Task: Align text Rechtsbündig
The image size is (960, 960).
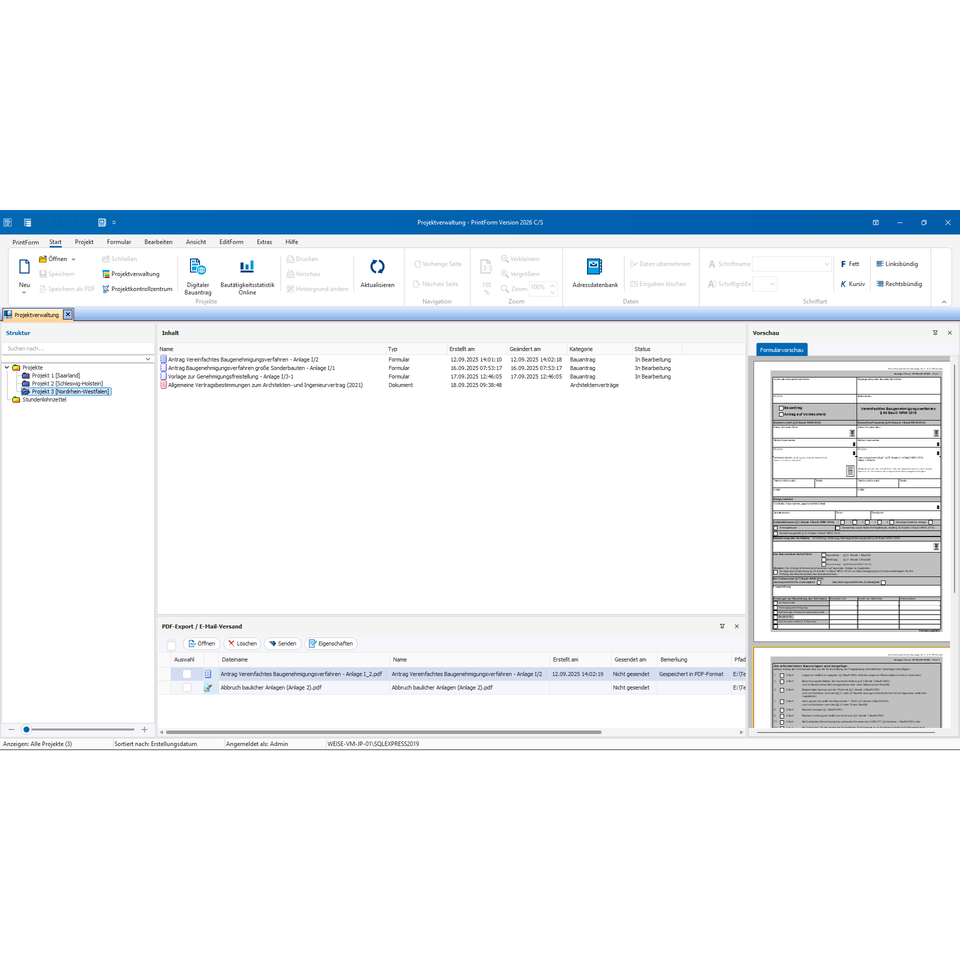Action: pos(899,283)
